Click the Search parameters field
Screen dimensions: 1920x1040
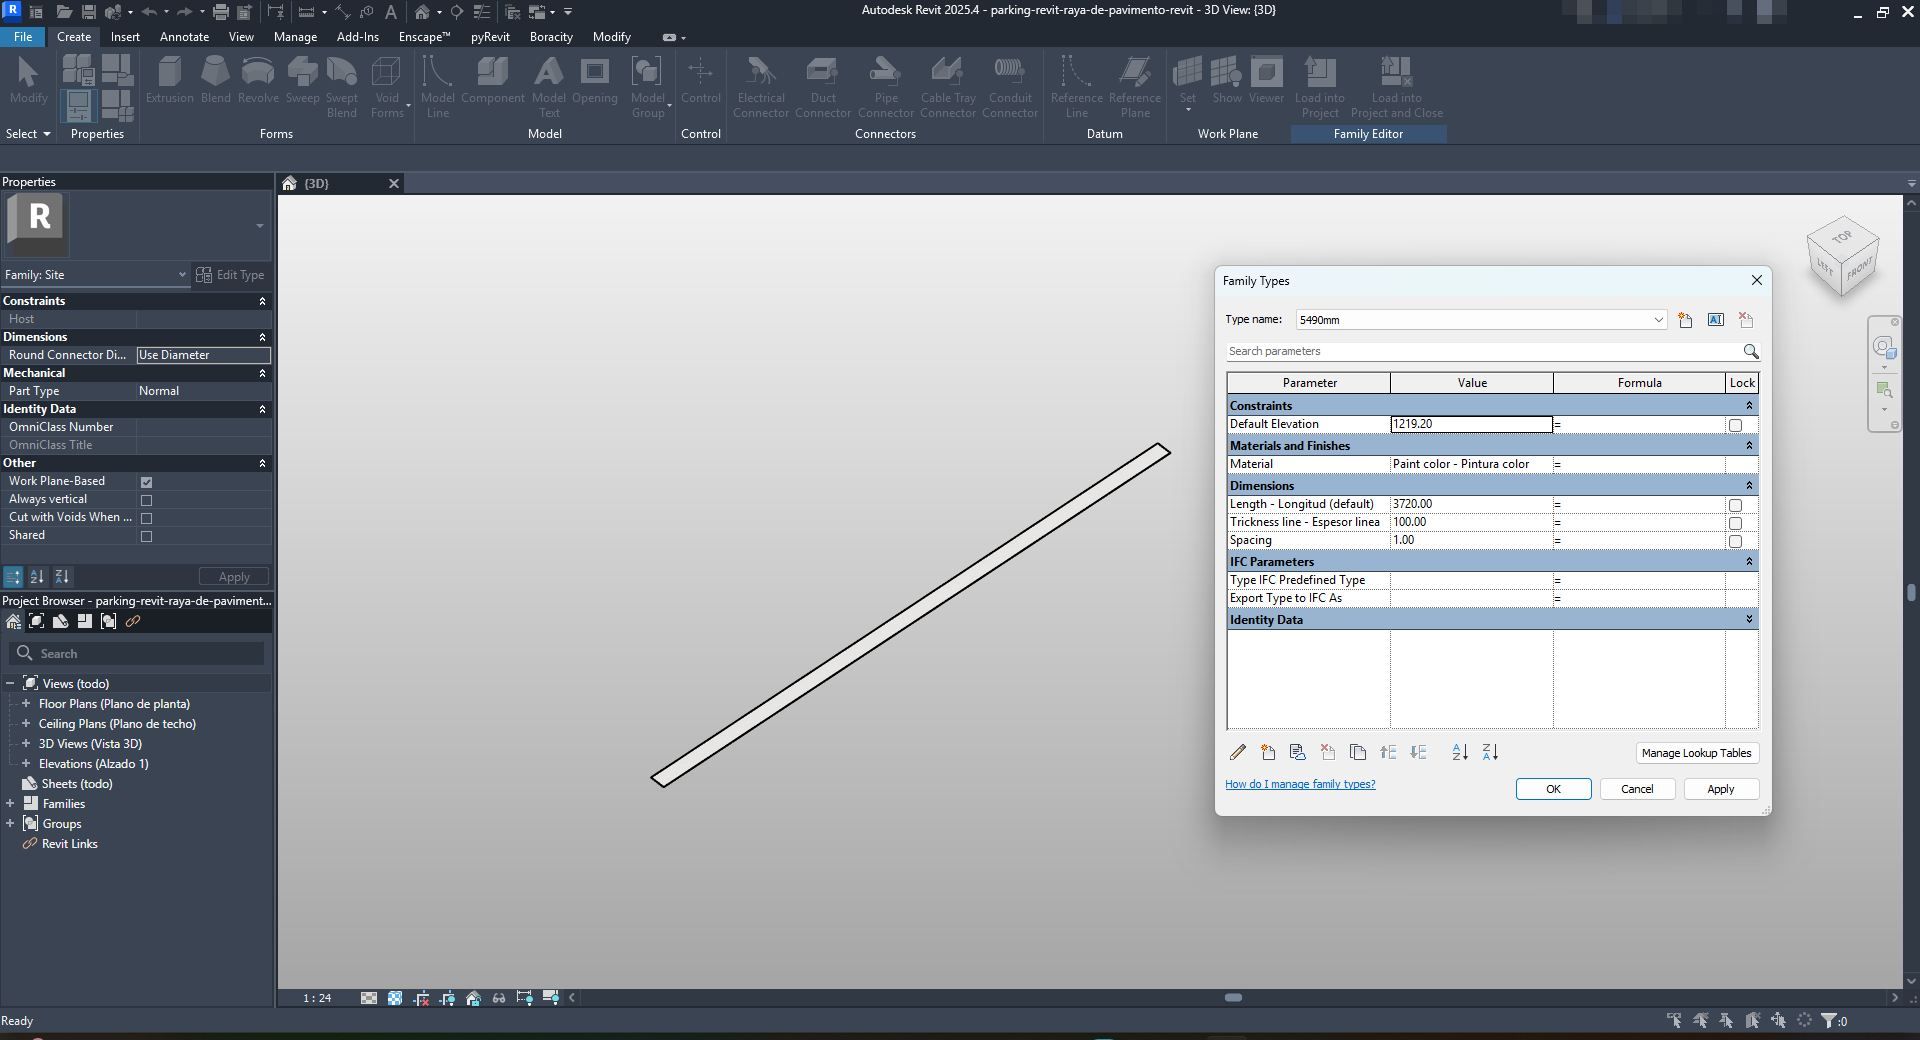coord(1483,352)
